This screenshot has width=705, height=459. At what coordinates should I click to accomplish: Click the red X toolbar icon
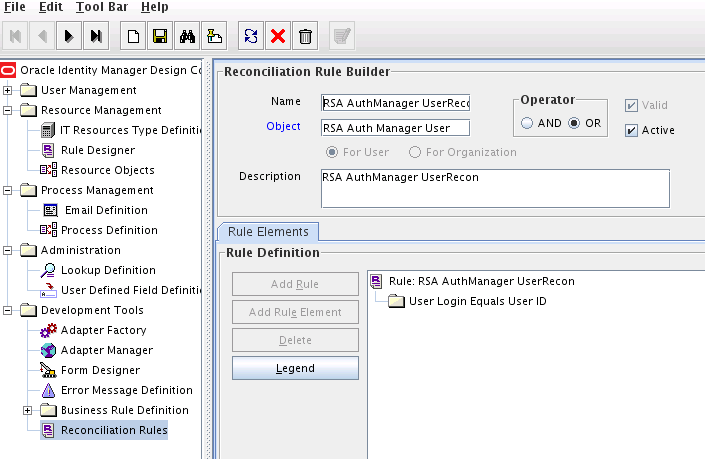click(x=278, y=36)
